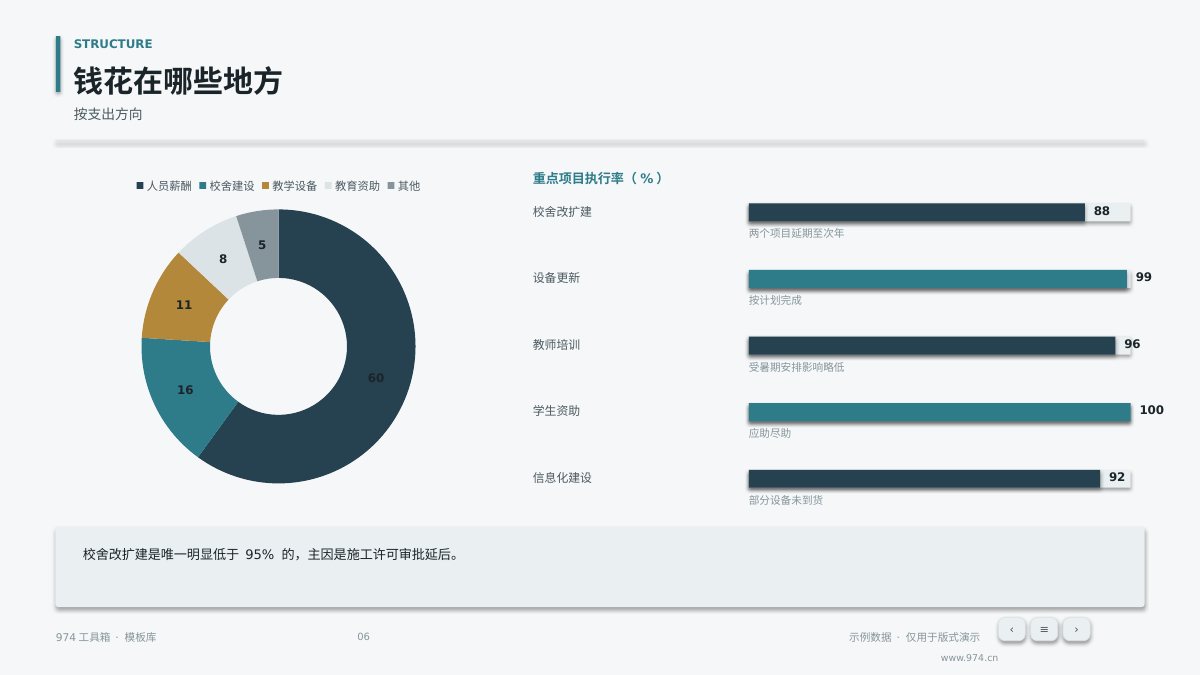Click the donut segment labeled 16

(185, 390)
